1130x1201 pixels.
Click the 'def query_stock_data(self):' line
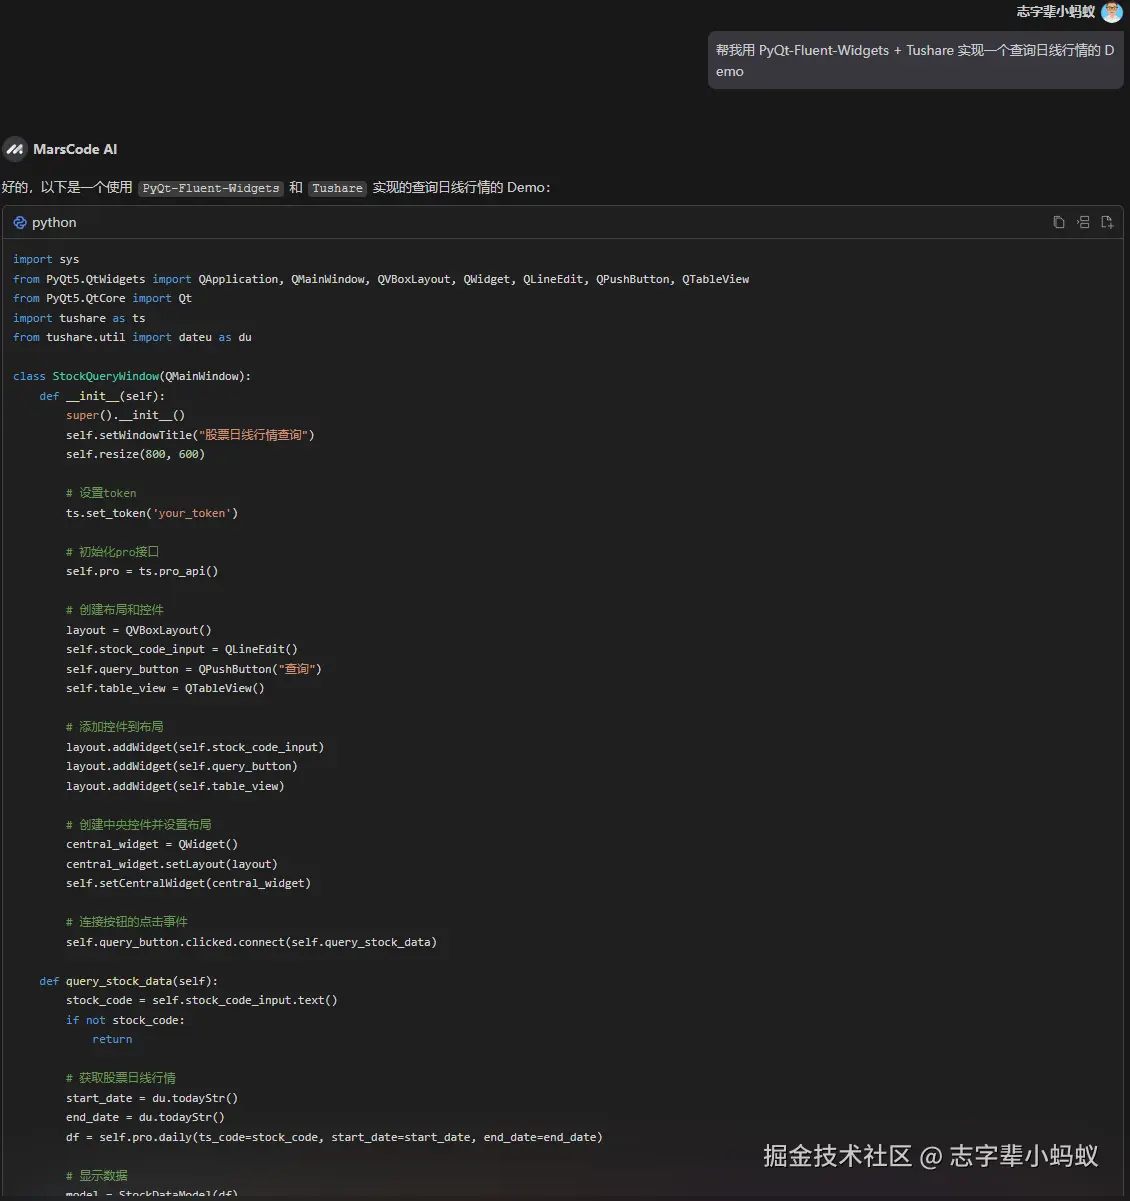(x=129, y=981)
